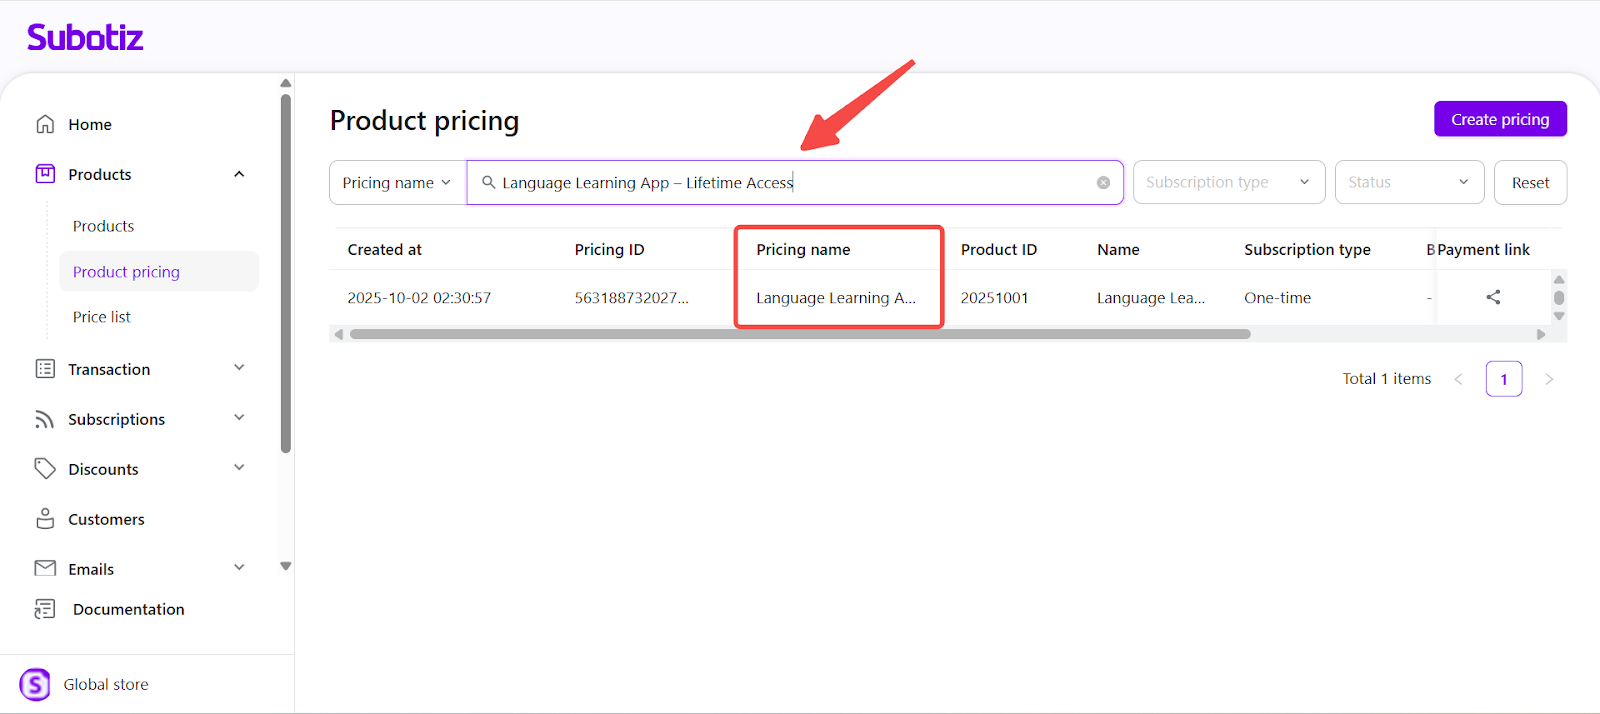Click the Home house icon

[x=45, y=124]
